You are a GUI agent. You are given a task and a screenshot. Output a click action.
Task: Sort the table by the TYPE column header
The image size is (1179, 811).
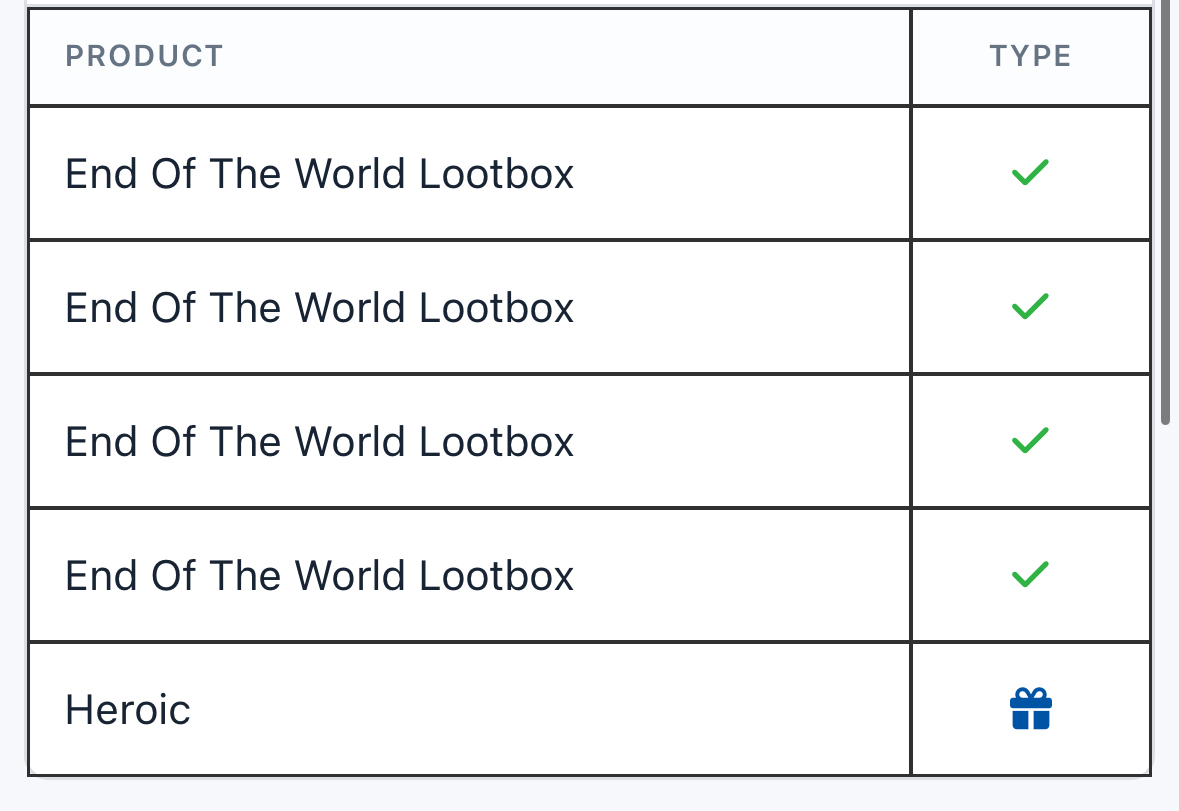pyautogui.click(x=1030, y=56)
